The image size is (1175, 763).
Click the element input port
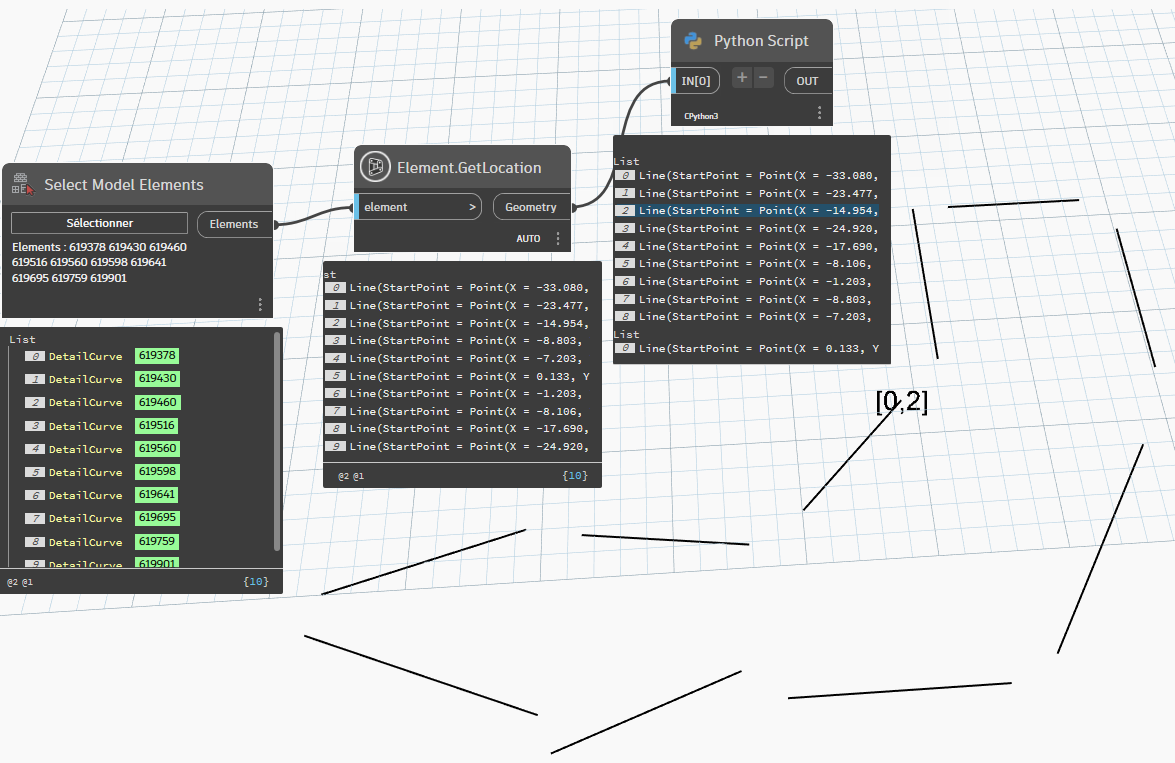click(x=417, y=207)
